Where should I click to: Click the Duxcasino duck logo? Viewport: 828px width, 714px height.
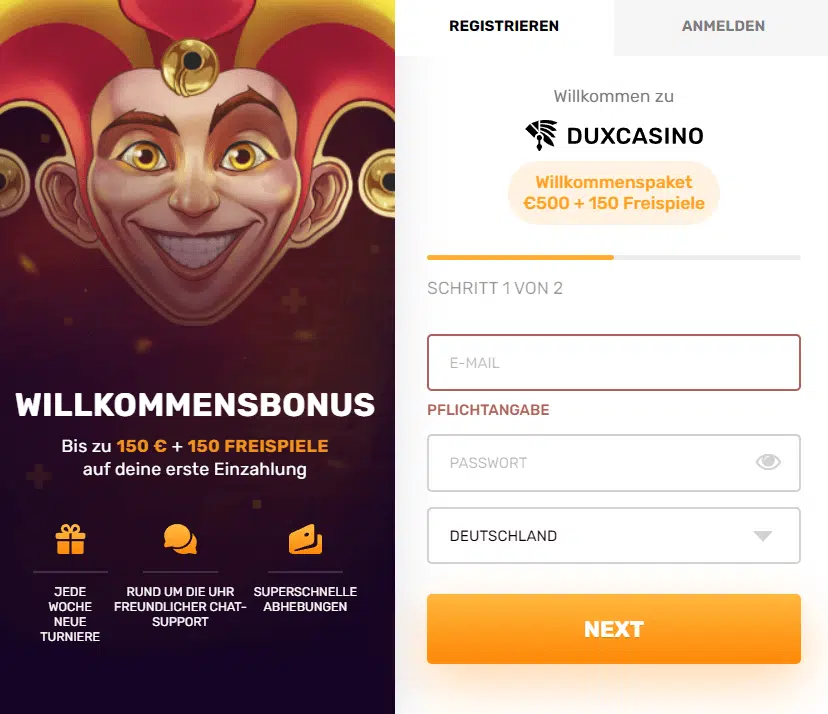click(x=539, y=134)
